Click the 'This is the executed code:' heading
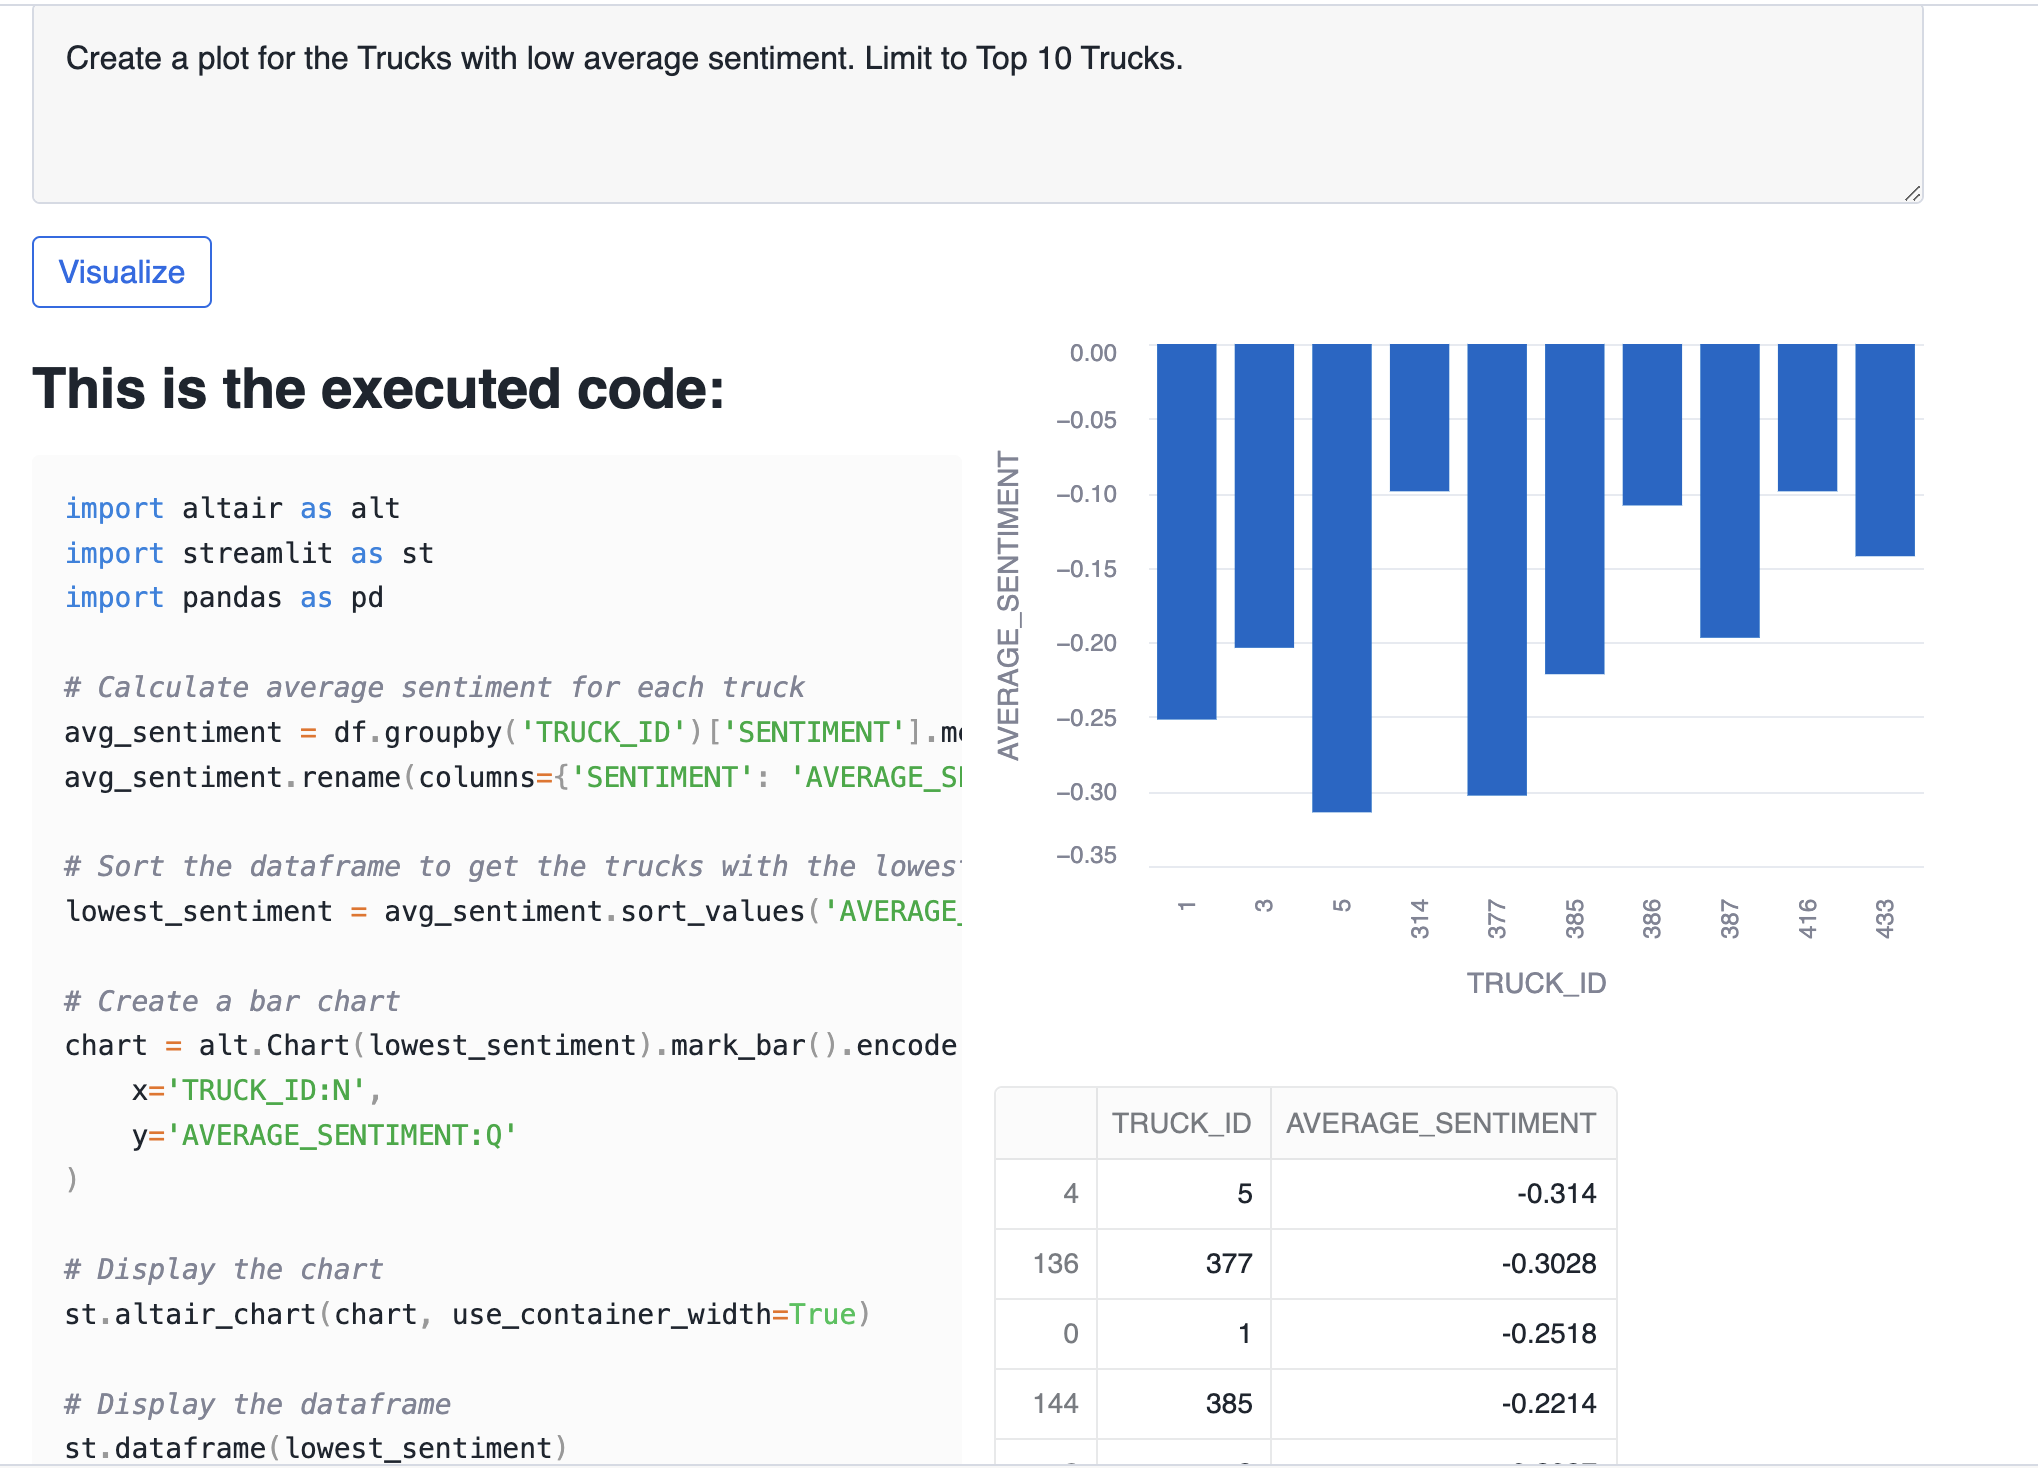Viewport: 2038px width, 1468px height. point(378,389)
